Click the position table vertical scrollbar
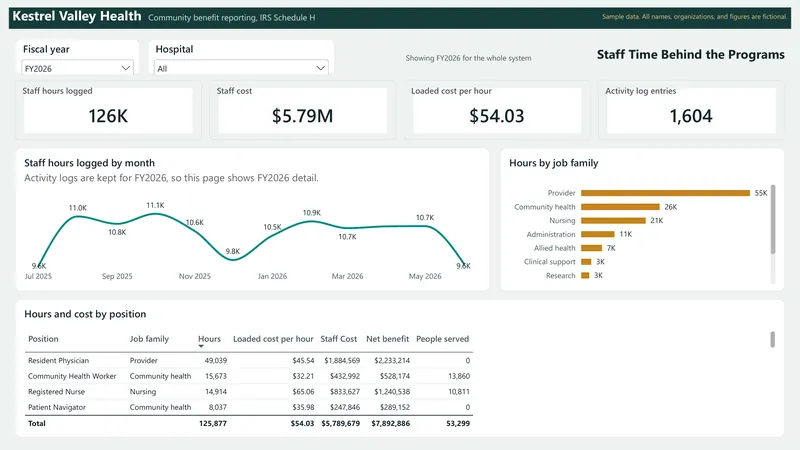Screen dimensions: 800x450 click(x=772, y=339)
